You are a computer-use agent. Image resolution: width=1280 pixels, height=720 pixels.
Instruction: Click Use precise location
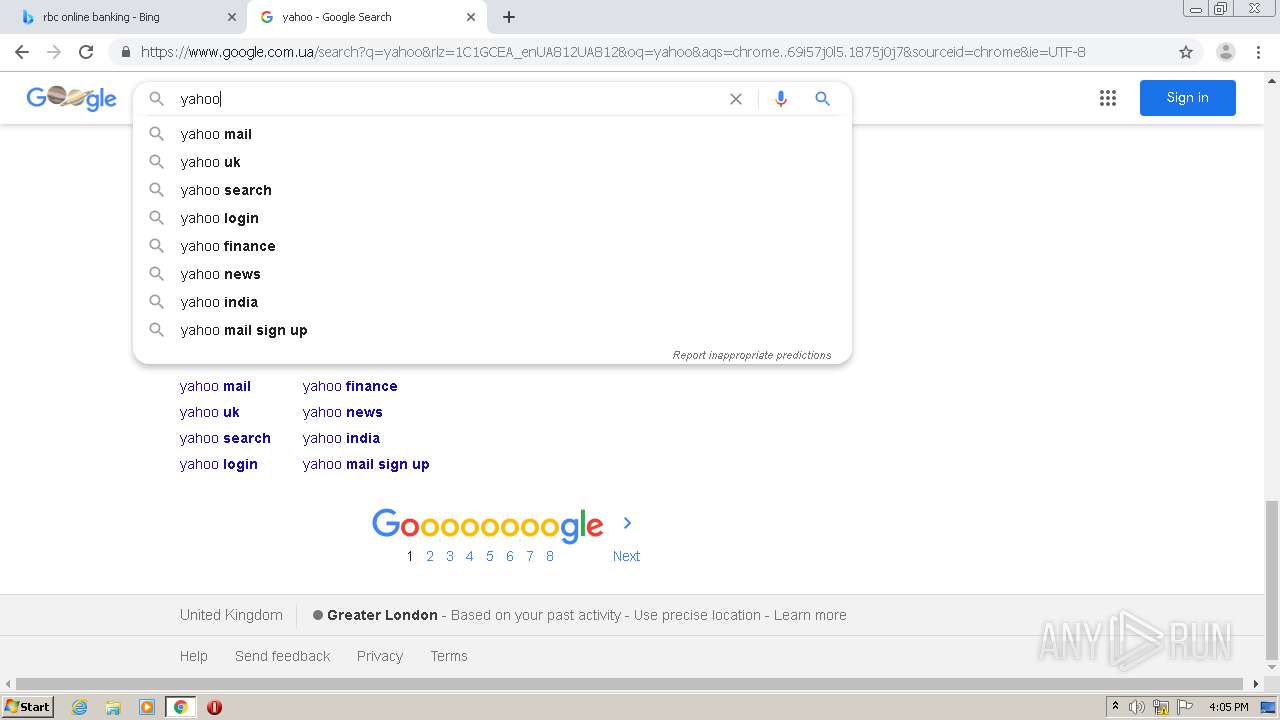point(697,615)
